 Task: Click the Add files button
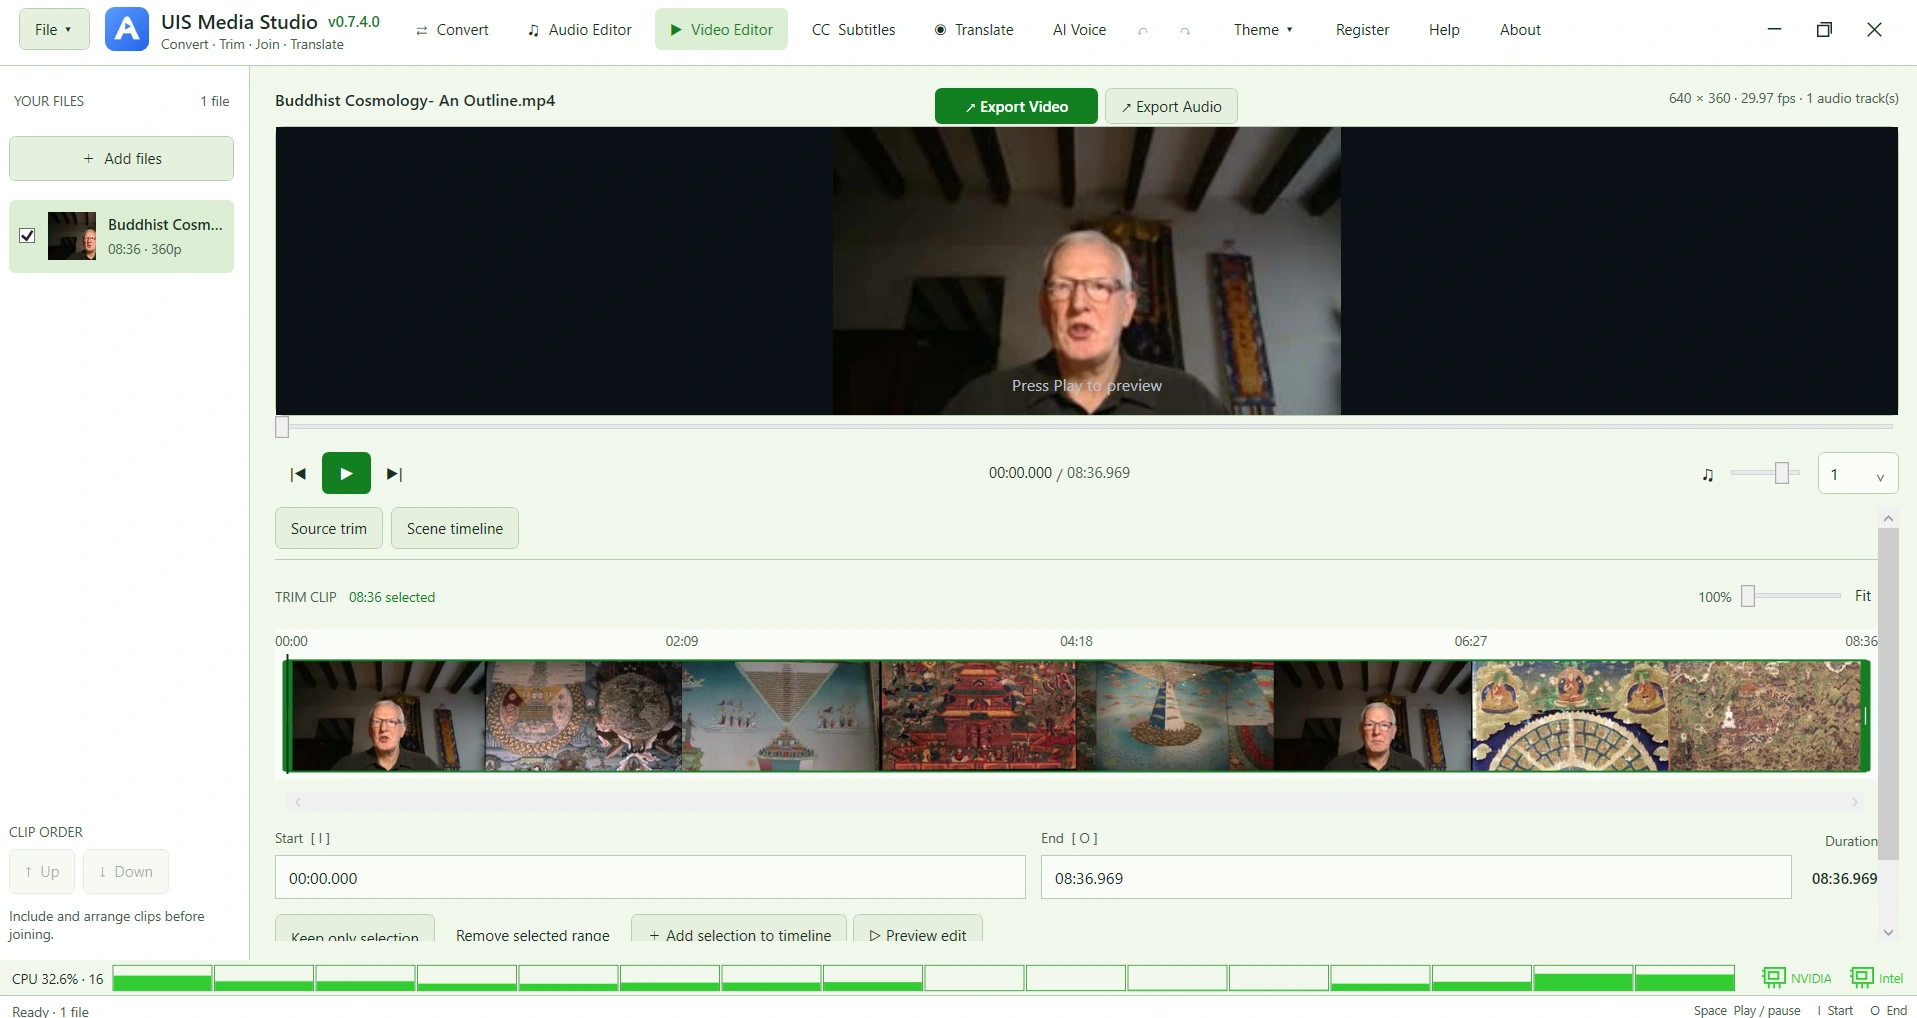coord(122,158)
